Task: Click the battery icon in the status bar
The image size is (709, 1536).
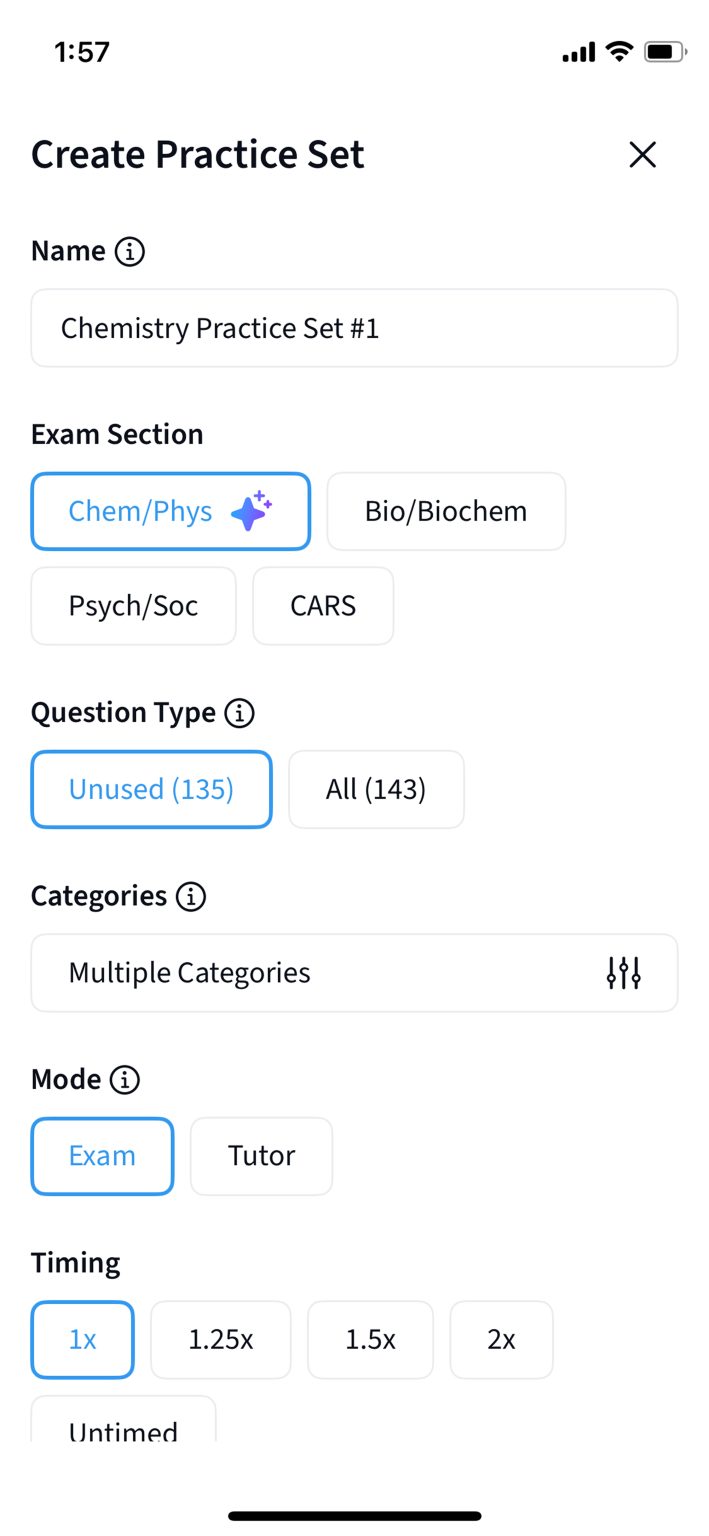Action: pos(663,50)
